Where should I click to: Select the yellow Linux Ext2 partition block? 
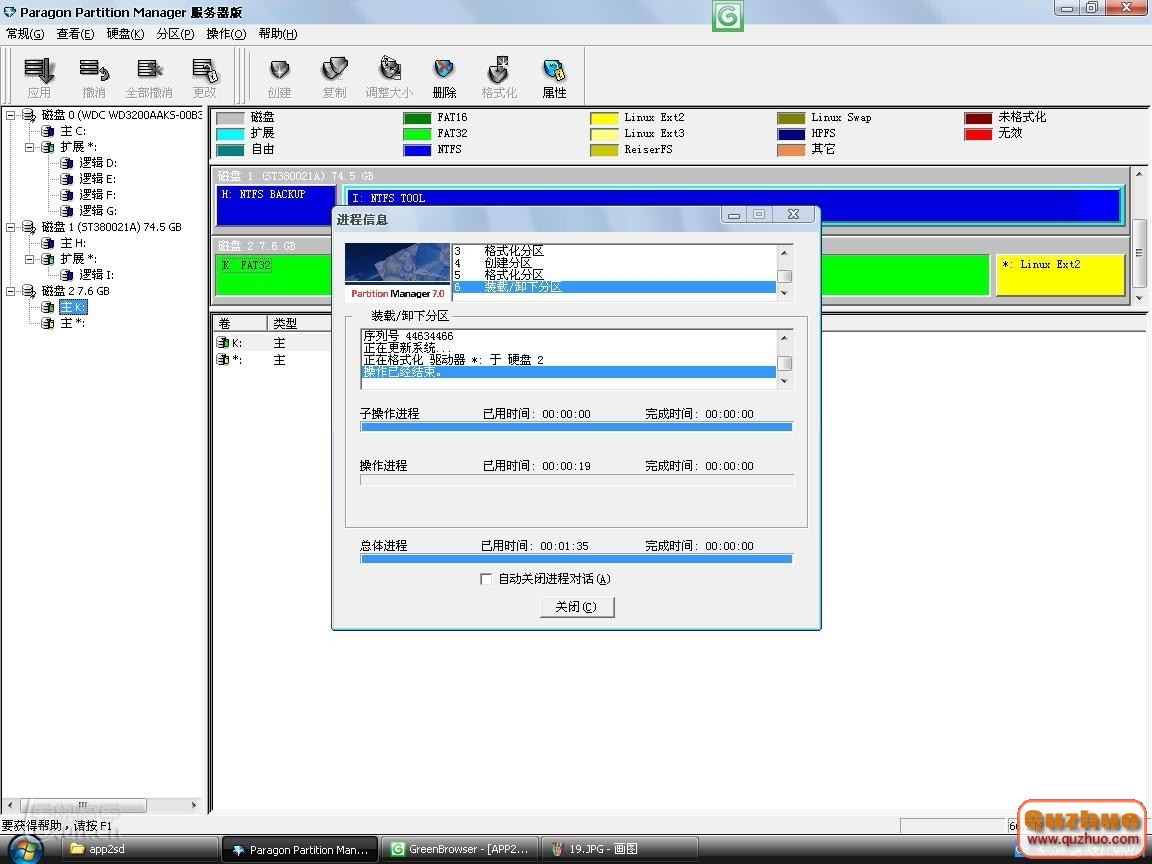[1060, 275]
